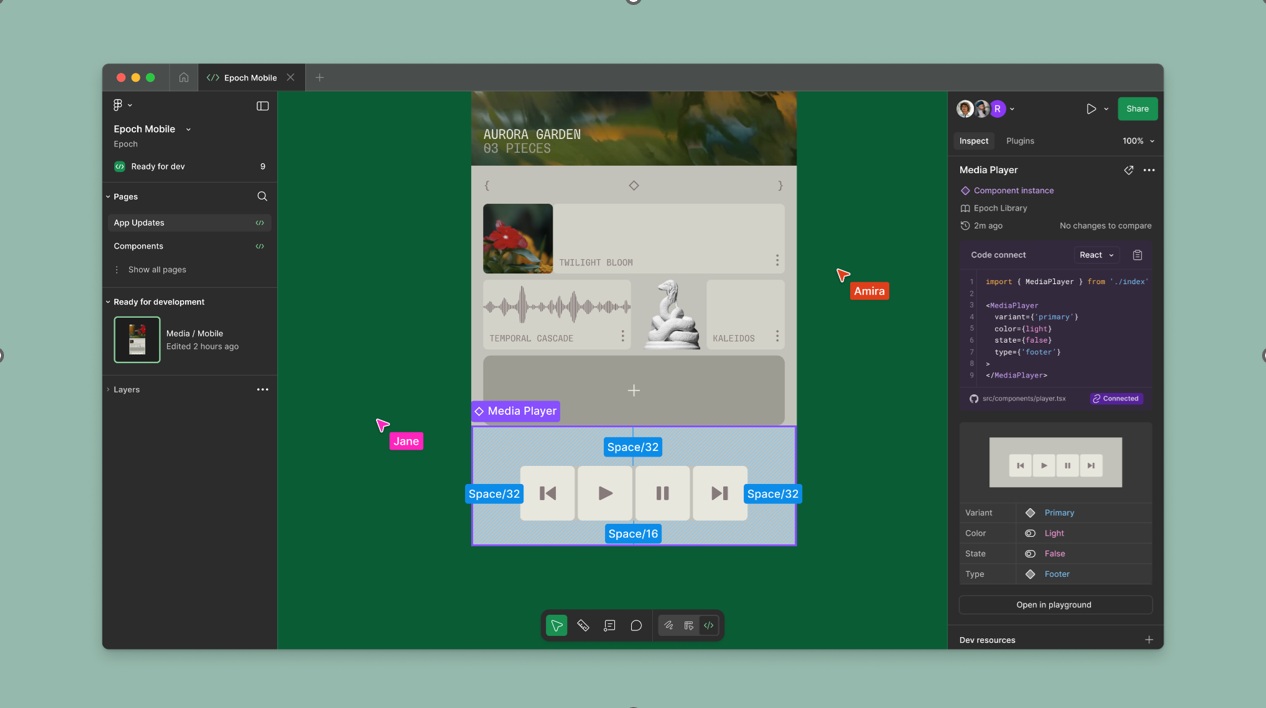Click the Move cursor tool
Screen dimensions: 1266x708
click(x=557, y=626)
